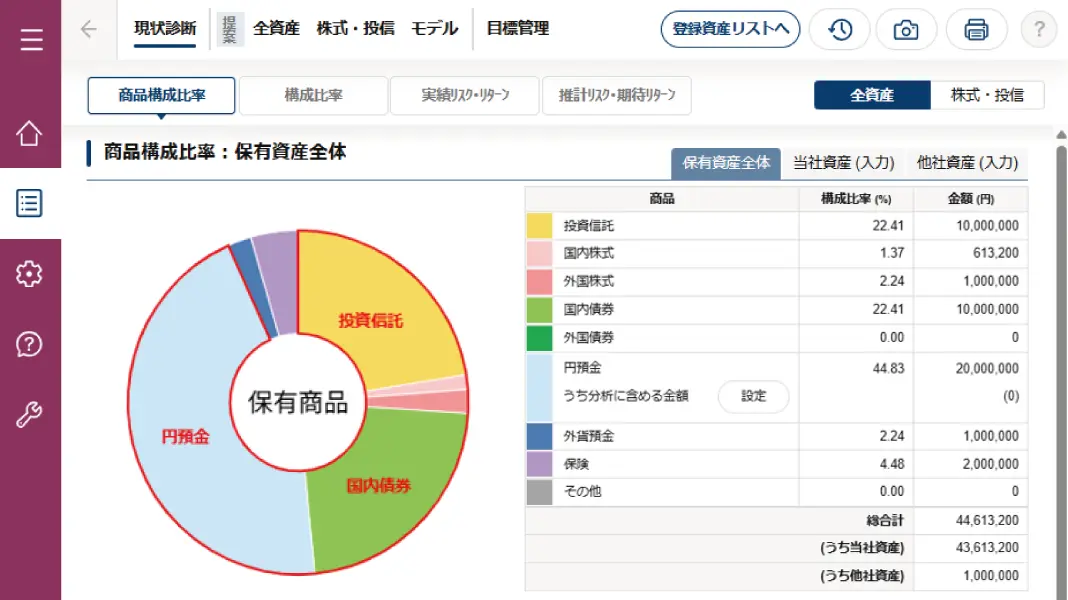Click the purple 保険 color swatch
The image size is (1068, 600).
coord(539,464)
